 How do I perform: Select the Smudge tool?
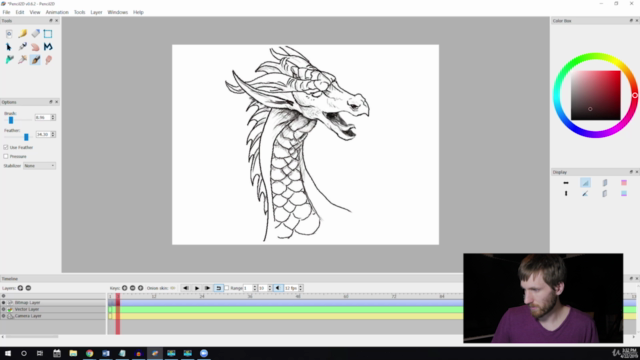48,60
